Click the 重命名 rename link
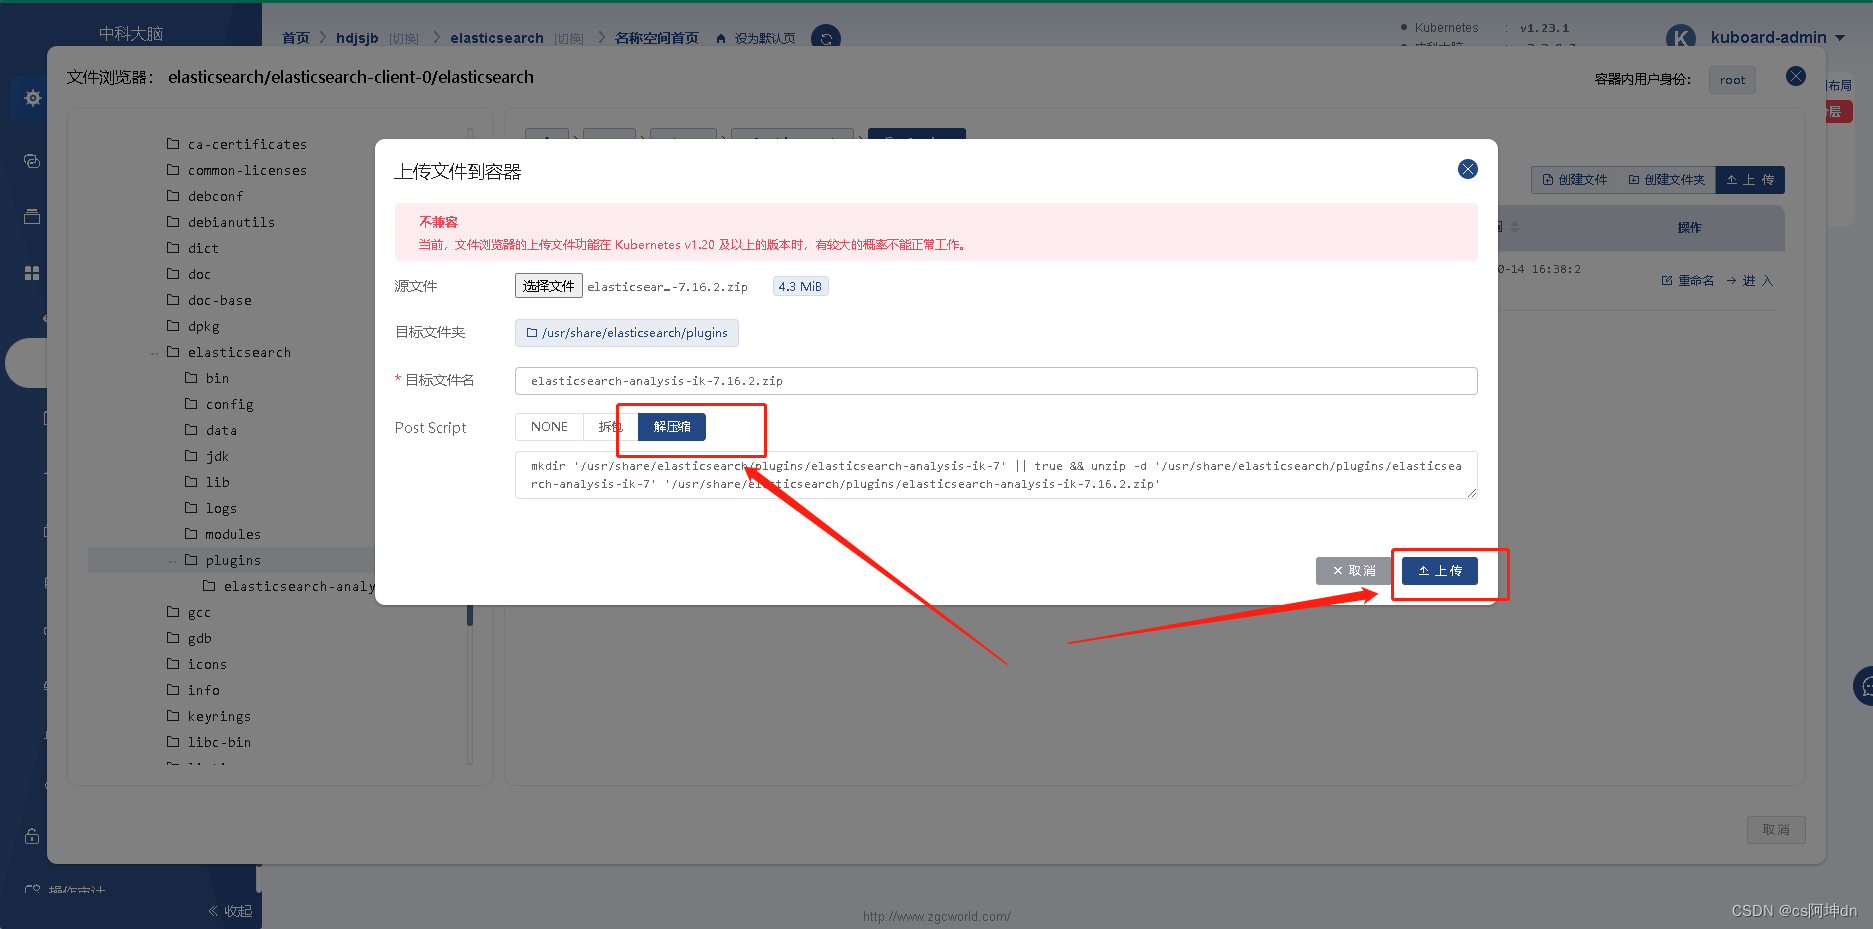Viewport: 1873px width, 929px height. coord(1688,281)
